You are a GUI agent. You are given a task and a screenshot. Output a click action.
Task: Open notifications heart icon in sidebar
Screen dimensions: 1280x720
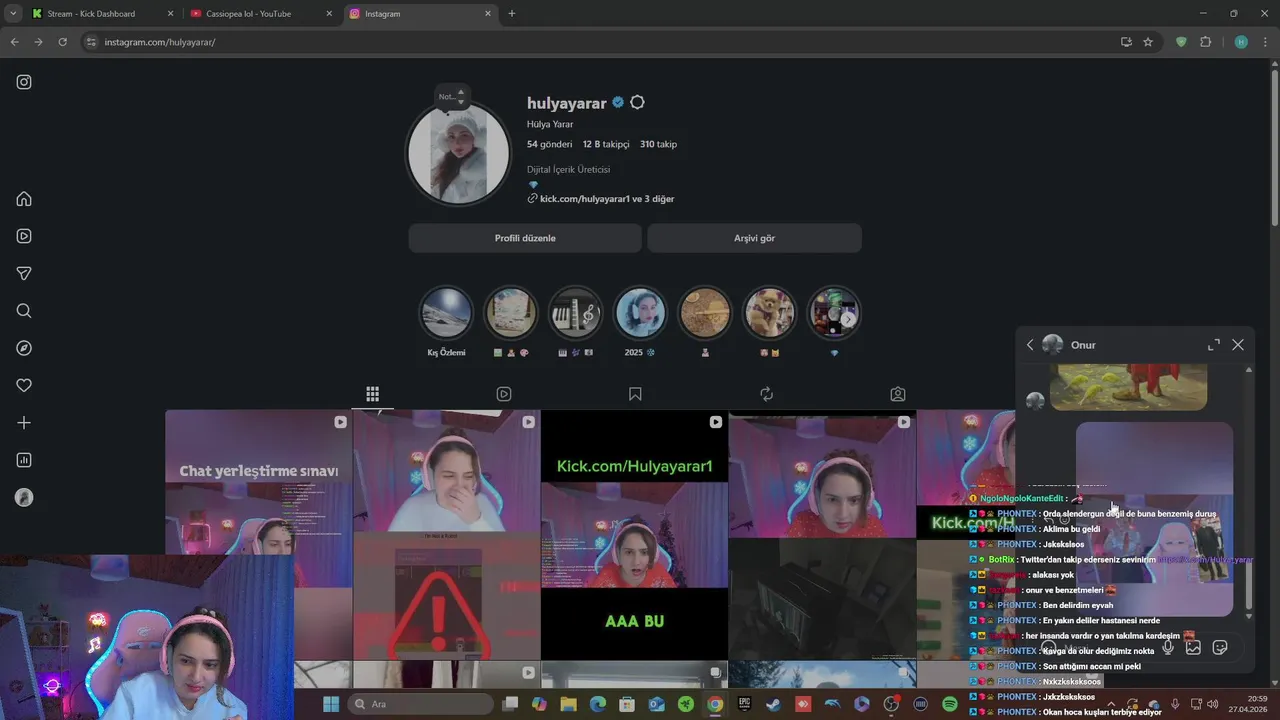pyautogui.click(x=24, y=385)
